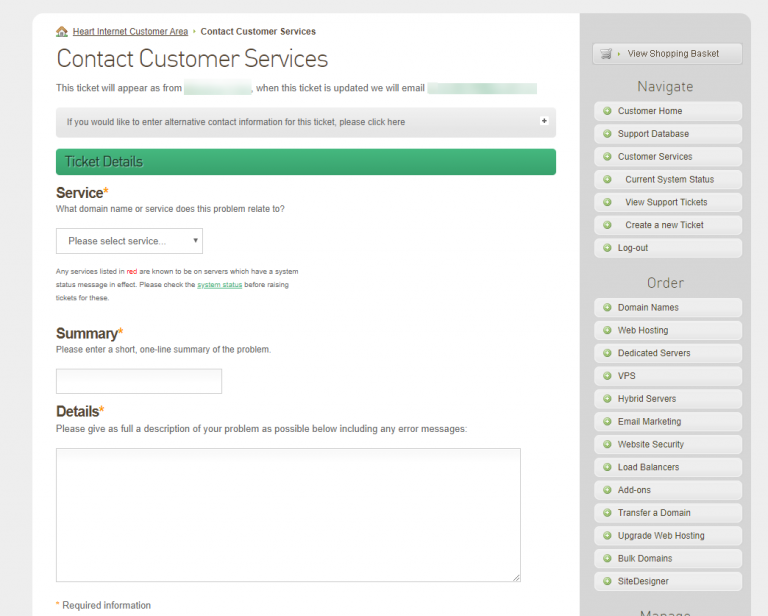Image resolution: width=768 pixels, height=616 pixels.
Task: Click the green icon beside Support Database
Action: (x=607, y=134)
